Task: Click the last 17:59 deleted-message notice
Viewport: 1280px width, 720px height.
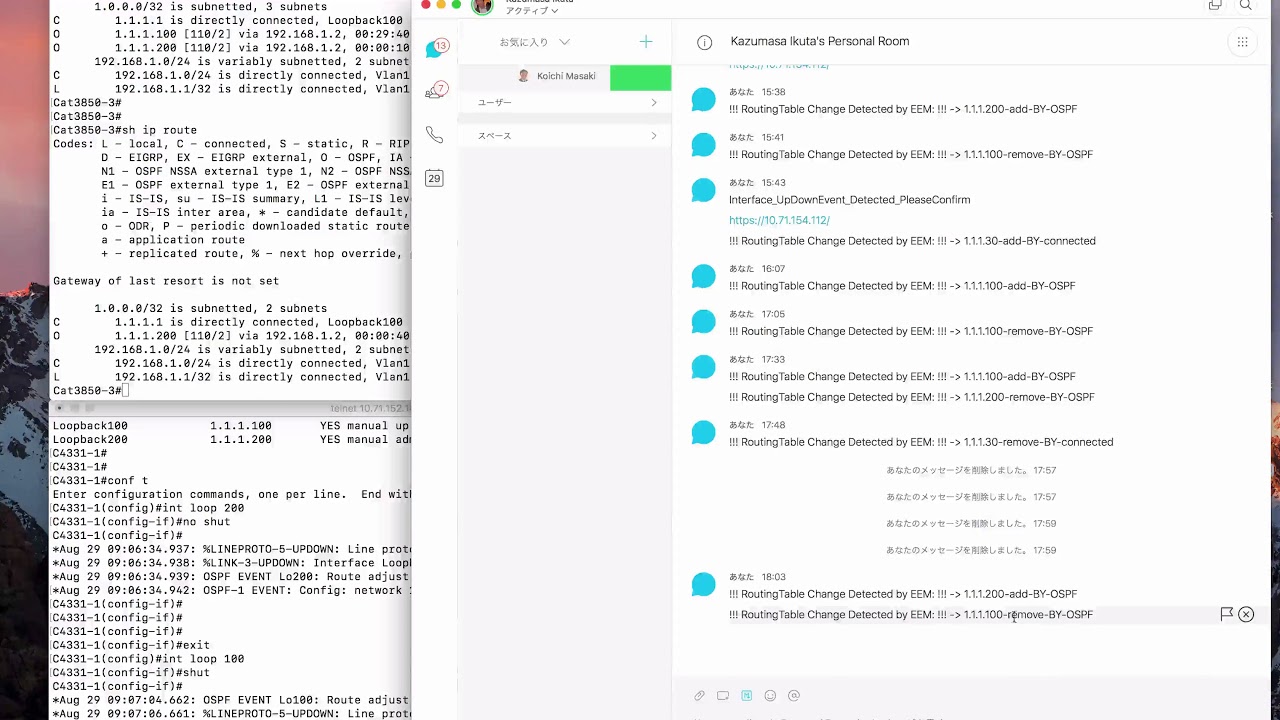Action: click(x=971, y=550)
